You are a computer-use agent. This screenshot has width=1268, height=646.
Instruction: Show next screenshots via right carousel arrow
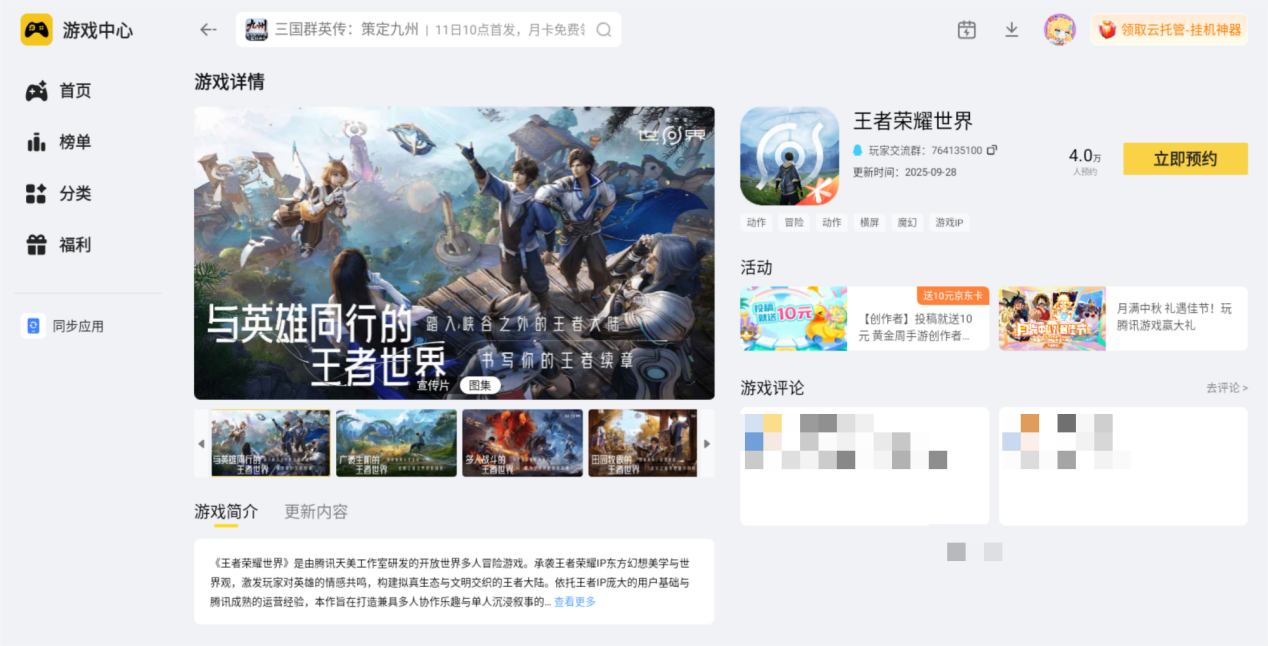coord(708,442)
